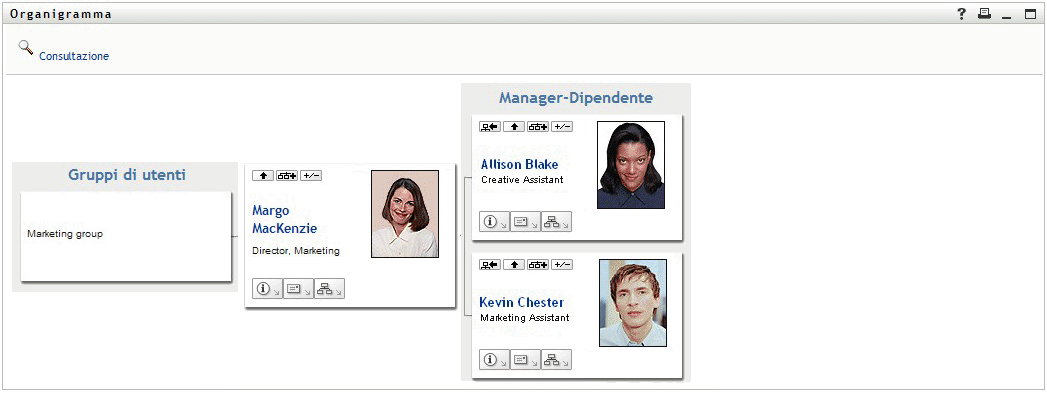Select the Marketing group box

click(126, 236)
